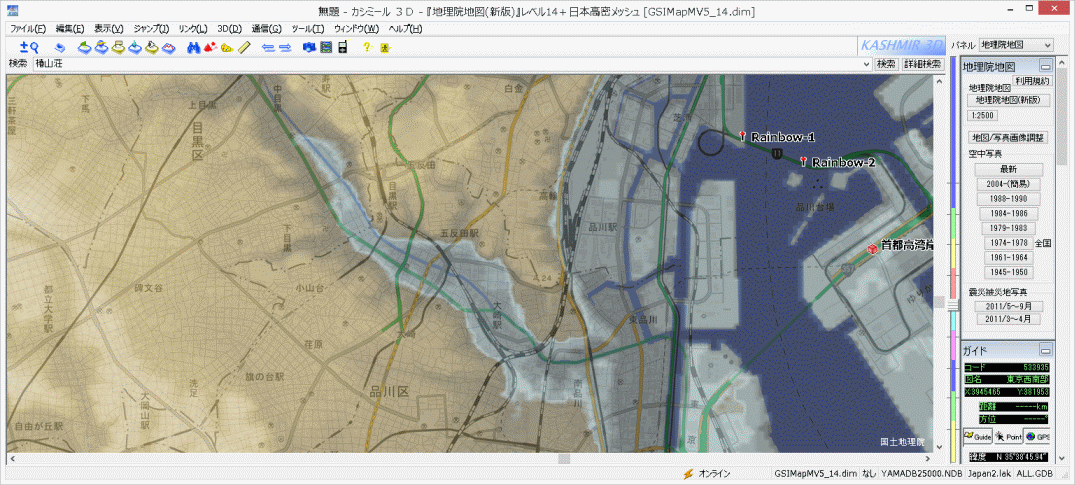
Task: Click the forward arrow navigation icon
Action: pos(285,46)
